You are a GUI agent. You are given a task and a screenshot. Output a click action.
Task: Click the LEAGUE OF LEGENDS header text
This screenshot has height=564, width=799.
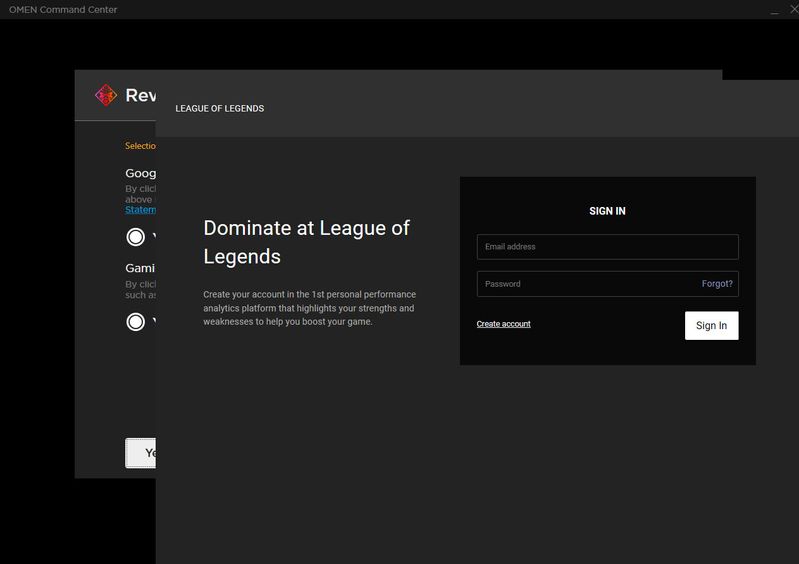[220, 109]
